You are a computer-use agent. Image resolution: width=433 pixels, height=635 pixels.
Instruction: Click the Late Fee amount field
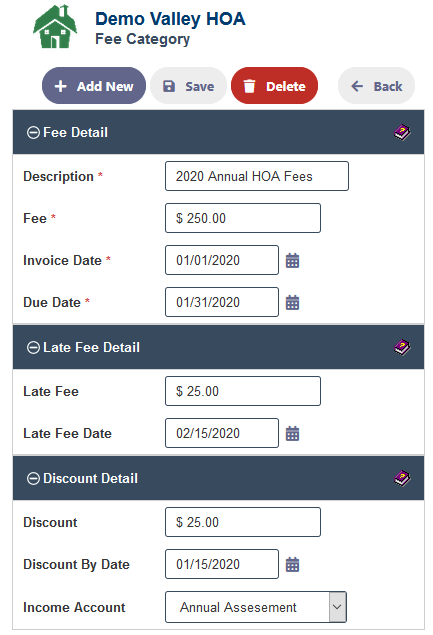[243, 391]
